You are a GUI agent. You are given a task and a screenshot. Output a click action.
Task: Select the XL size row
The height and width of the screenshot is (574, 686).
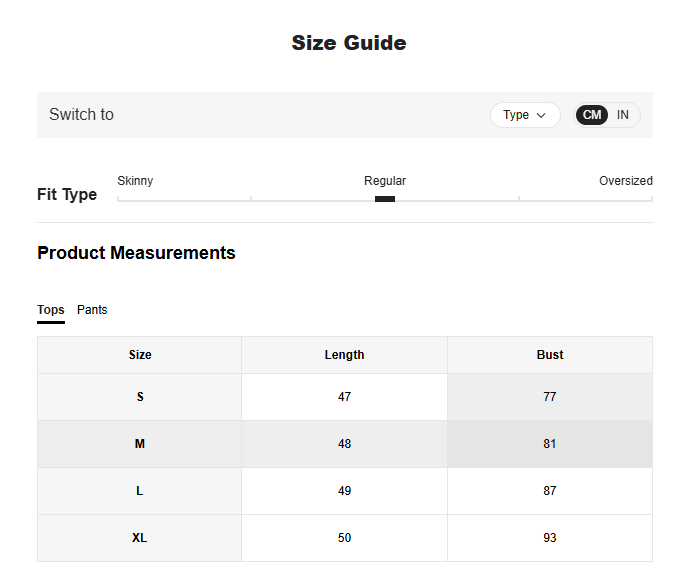click(140, 538)
